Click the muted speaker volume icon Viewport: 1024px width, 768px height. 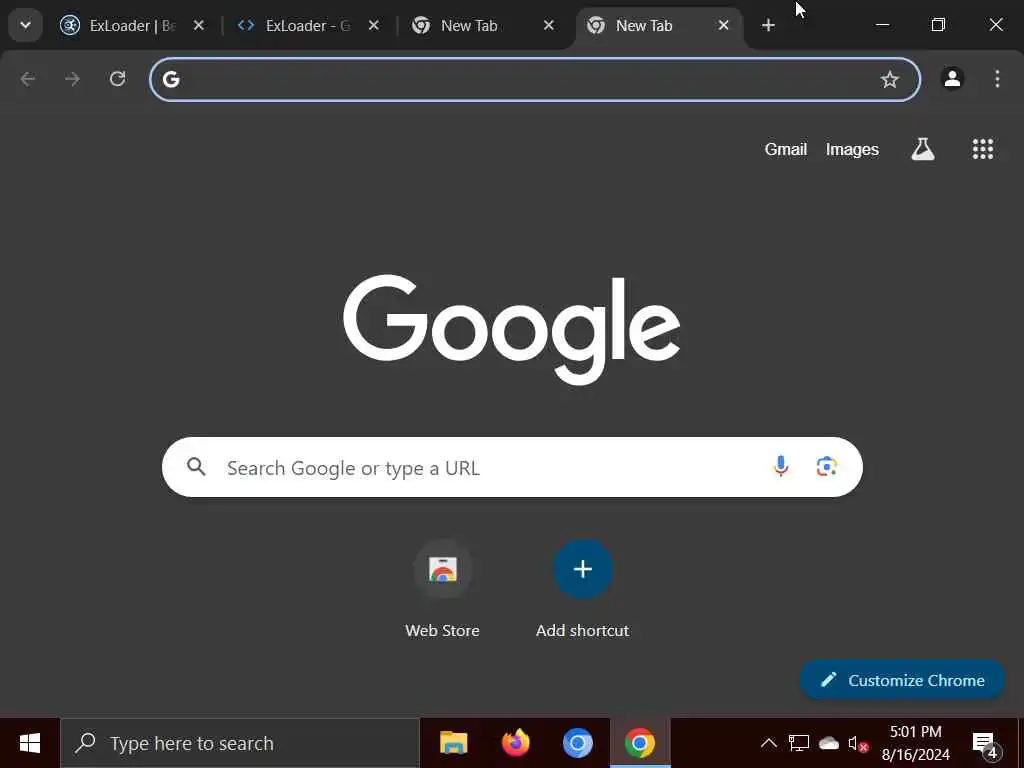coord(857,743)
